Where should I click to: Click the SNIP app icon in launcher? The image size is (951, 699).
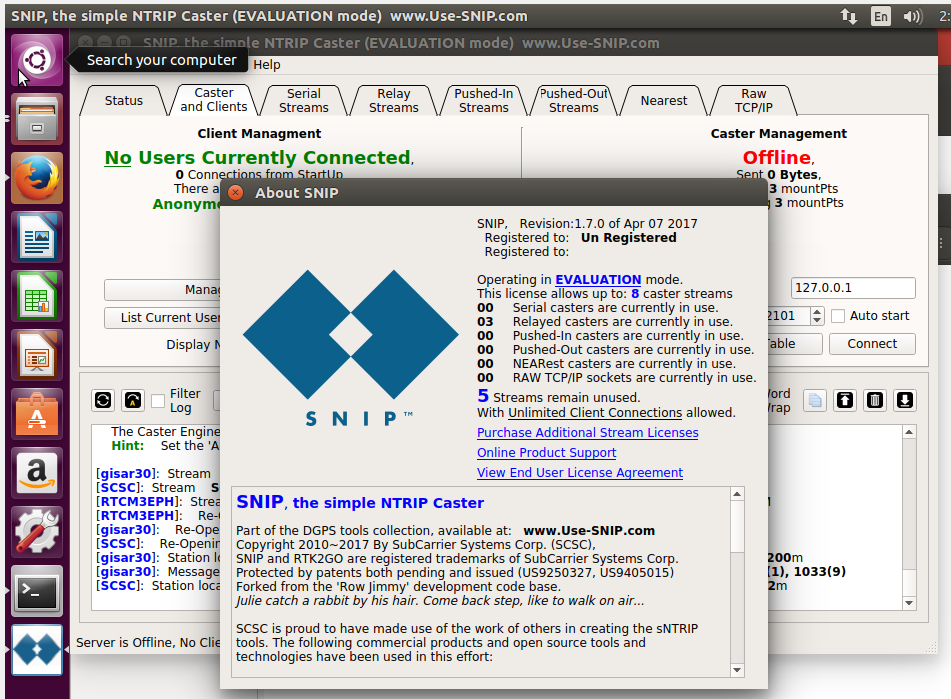36,651
